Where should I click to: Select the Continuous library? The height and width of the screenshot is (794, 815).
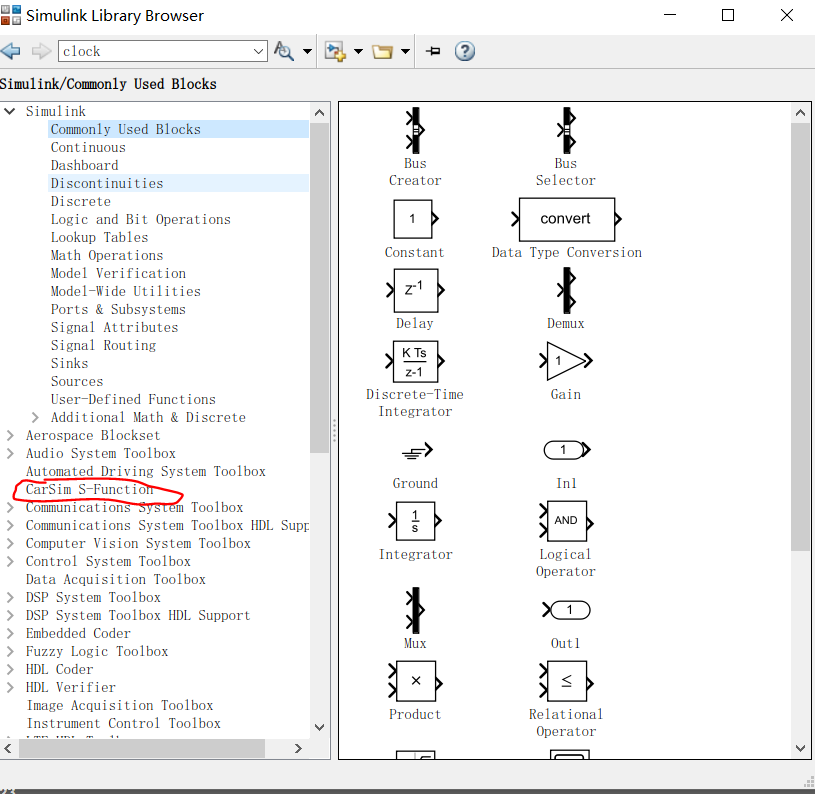coord(88,148)
